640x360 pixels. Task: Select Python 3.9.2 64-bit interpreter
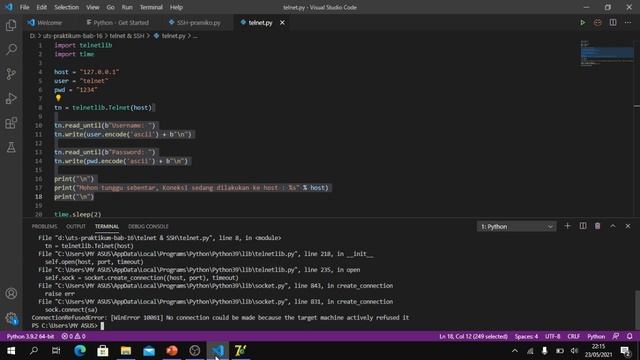click(30, 336)
